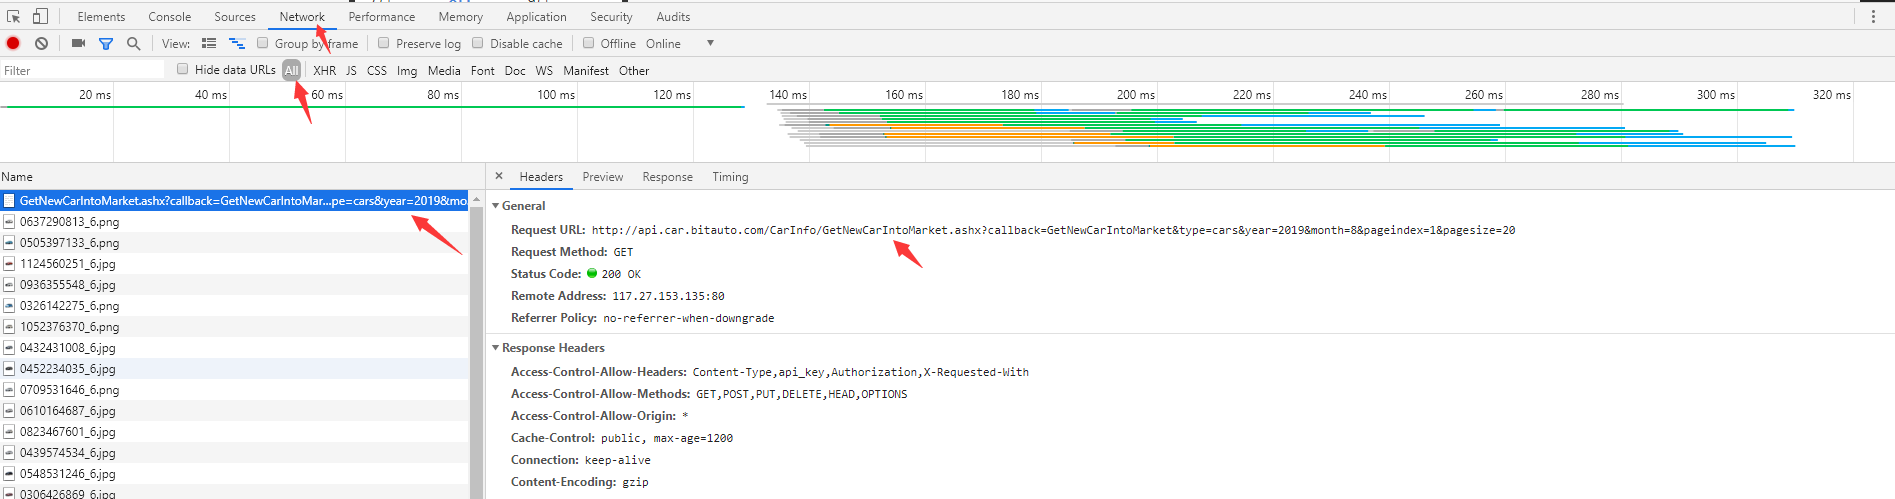Check the Disable cache option
The width and height of the screenshot is (1895, 499).
pos(478,43)
